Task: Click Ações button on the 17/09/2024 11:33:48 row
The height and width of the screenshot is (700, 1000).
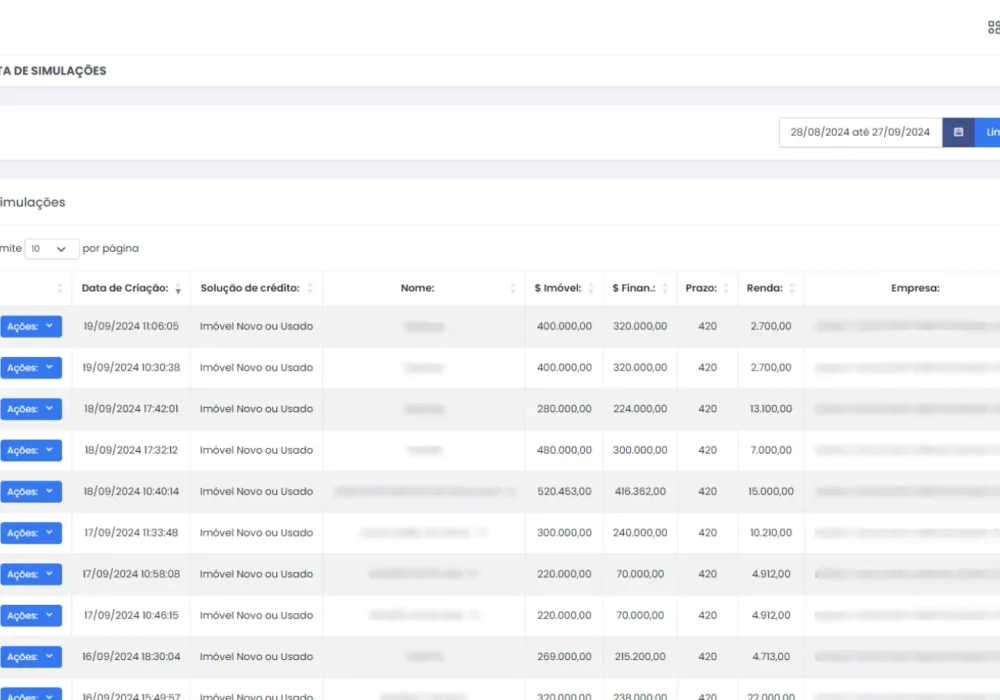Action: (x=30, y=533)
